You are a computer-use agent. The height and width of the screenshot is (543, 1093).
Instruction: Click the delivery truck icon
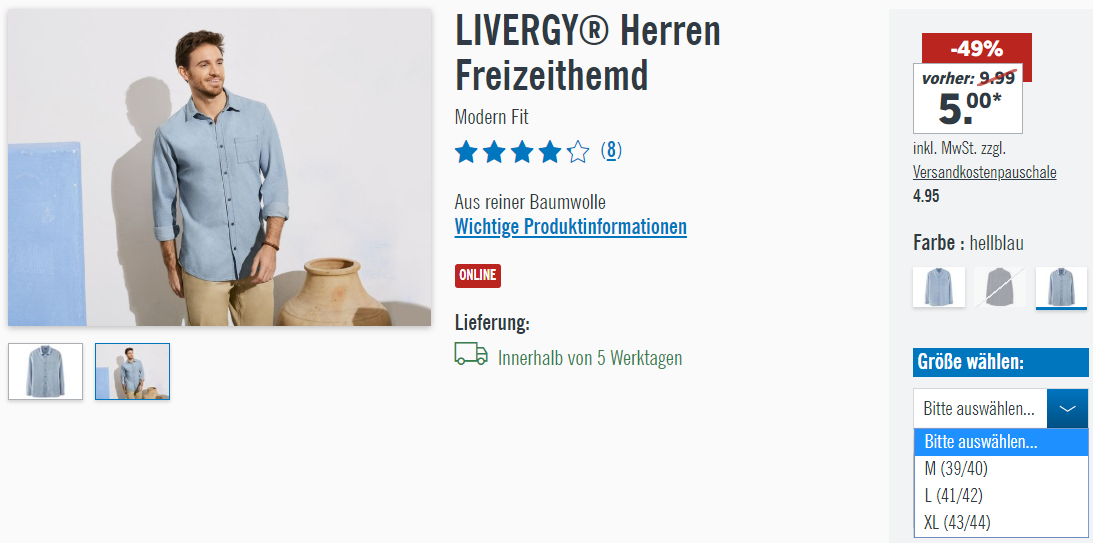click(x=471, y=353)
